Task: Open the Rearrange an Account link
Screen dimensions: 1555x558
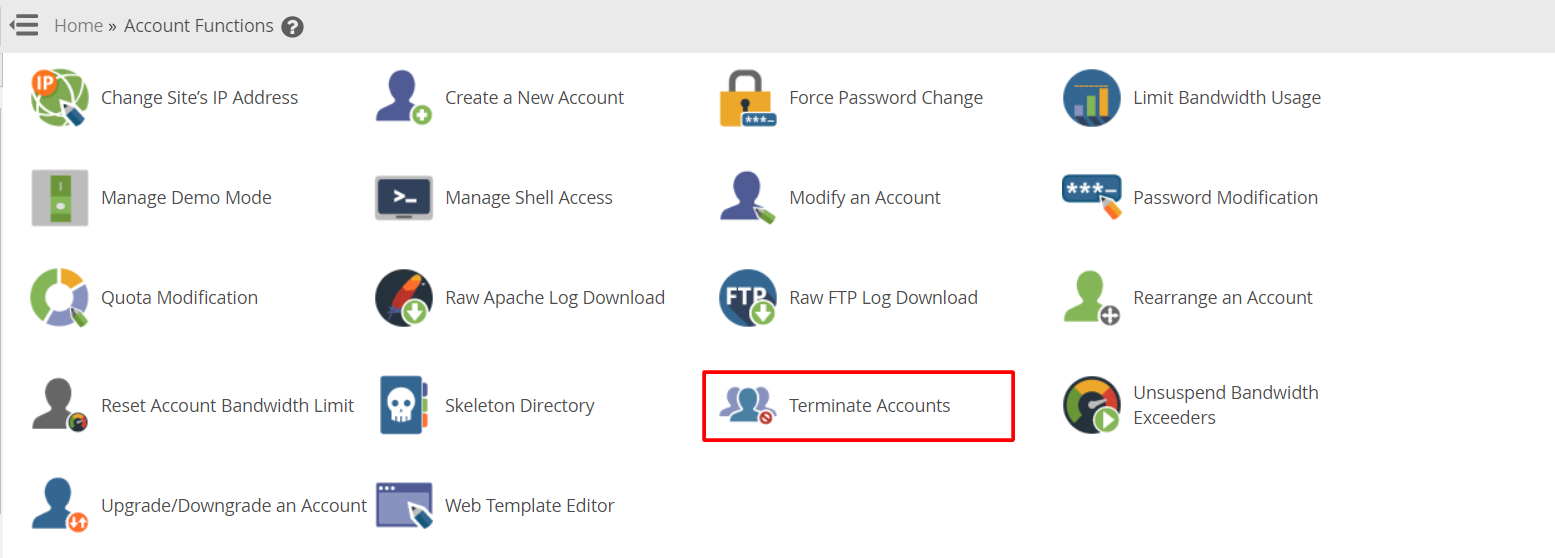Action: (x=1223, y=298)
